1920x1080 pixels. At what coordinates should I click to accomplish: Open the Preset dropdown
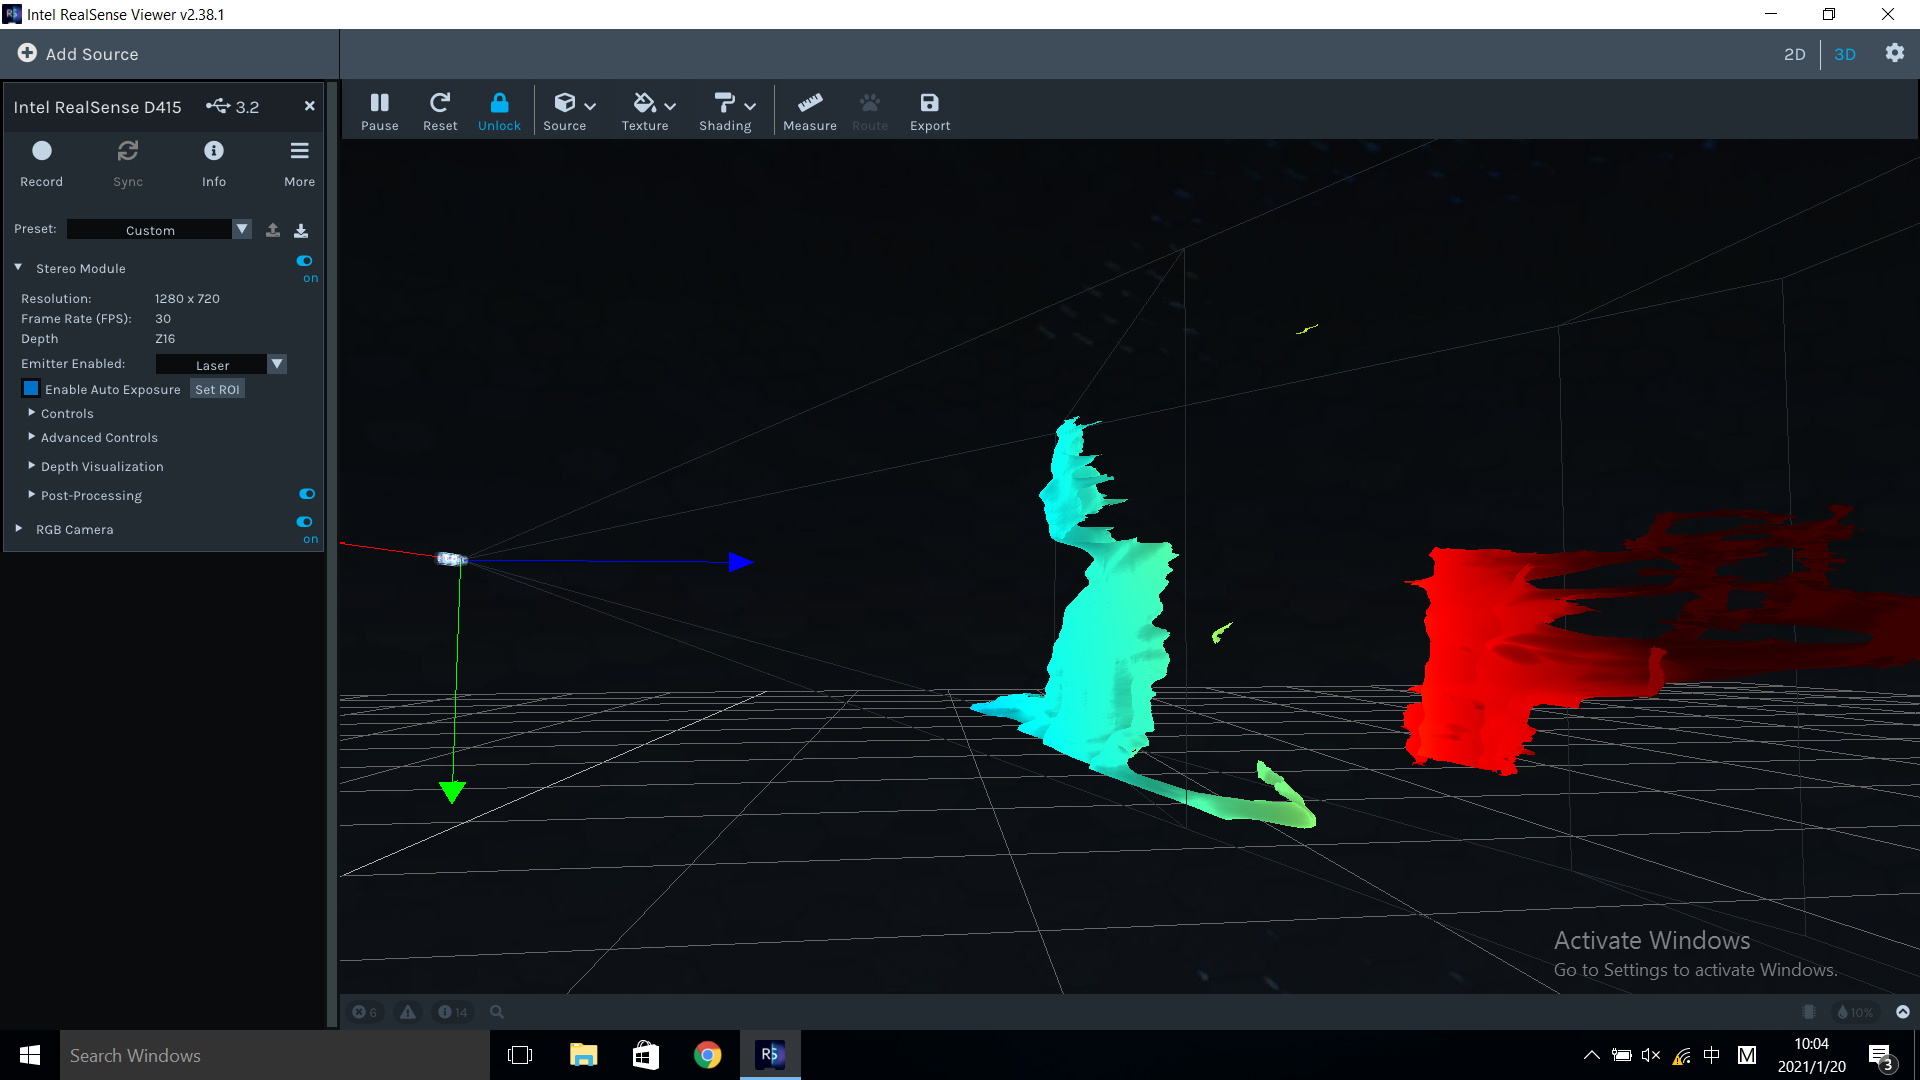coord(242,229)
